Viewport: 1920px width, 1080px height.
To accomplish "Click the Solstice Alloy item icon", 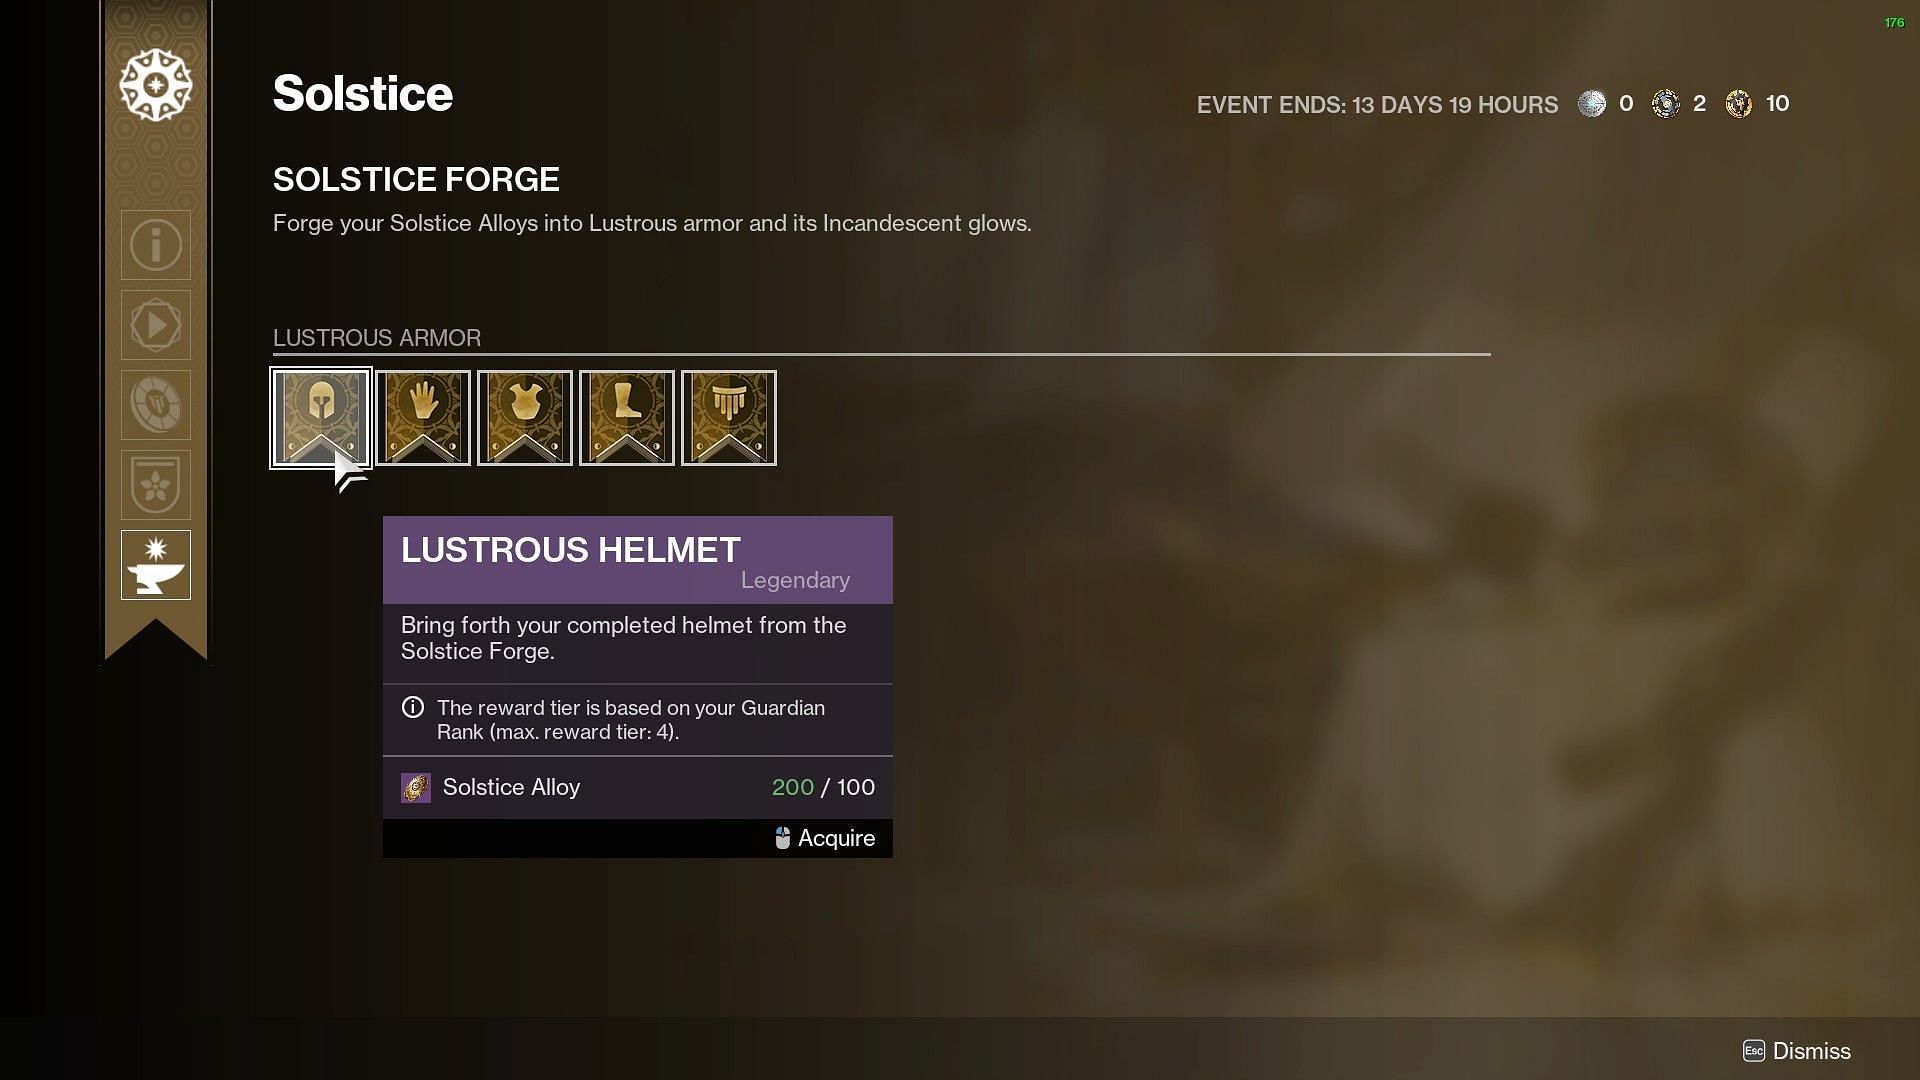I will (x=416, y=788).
